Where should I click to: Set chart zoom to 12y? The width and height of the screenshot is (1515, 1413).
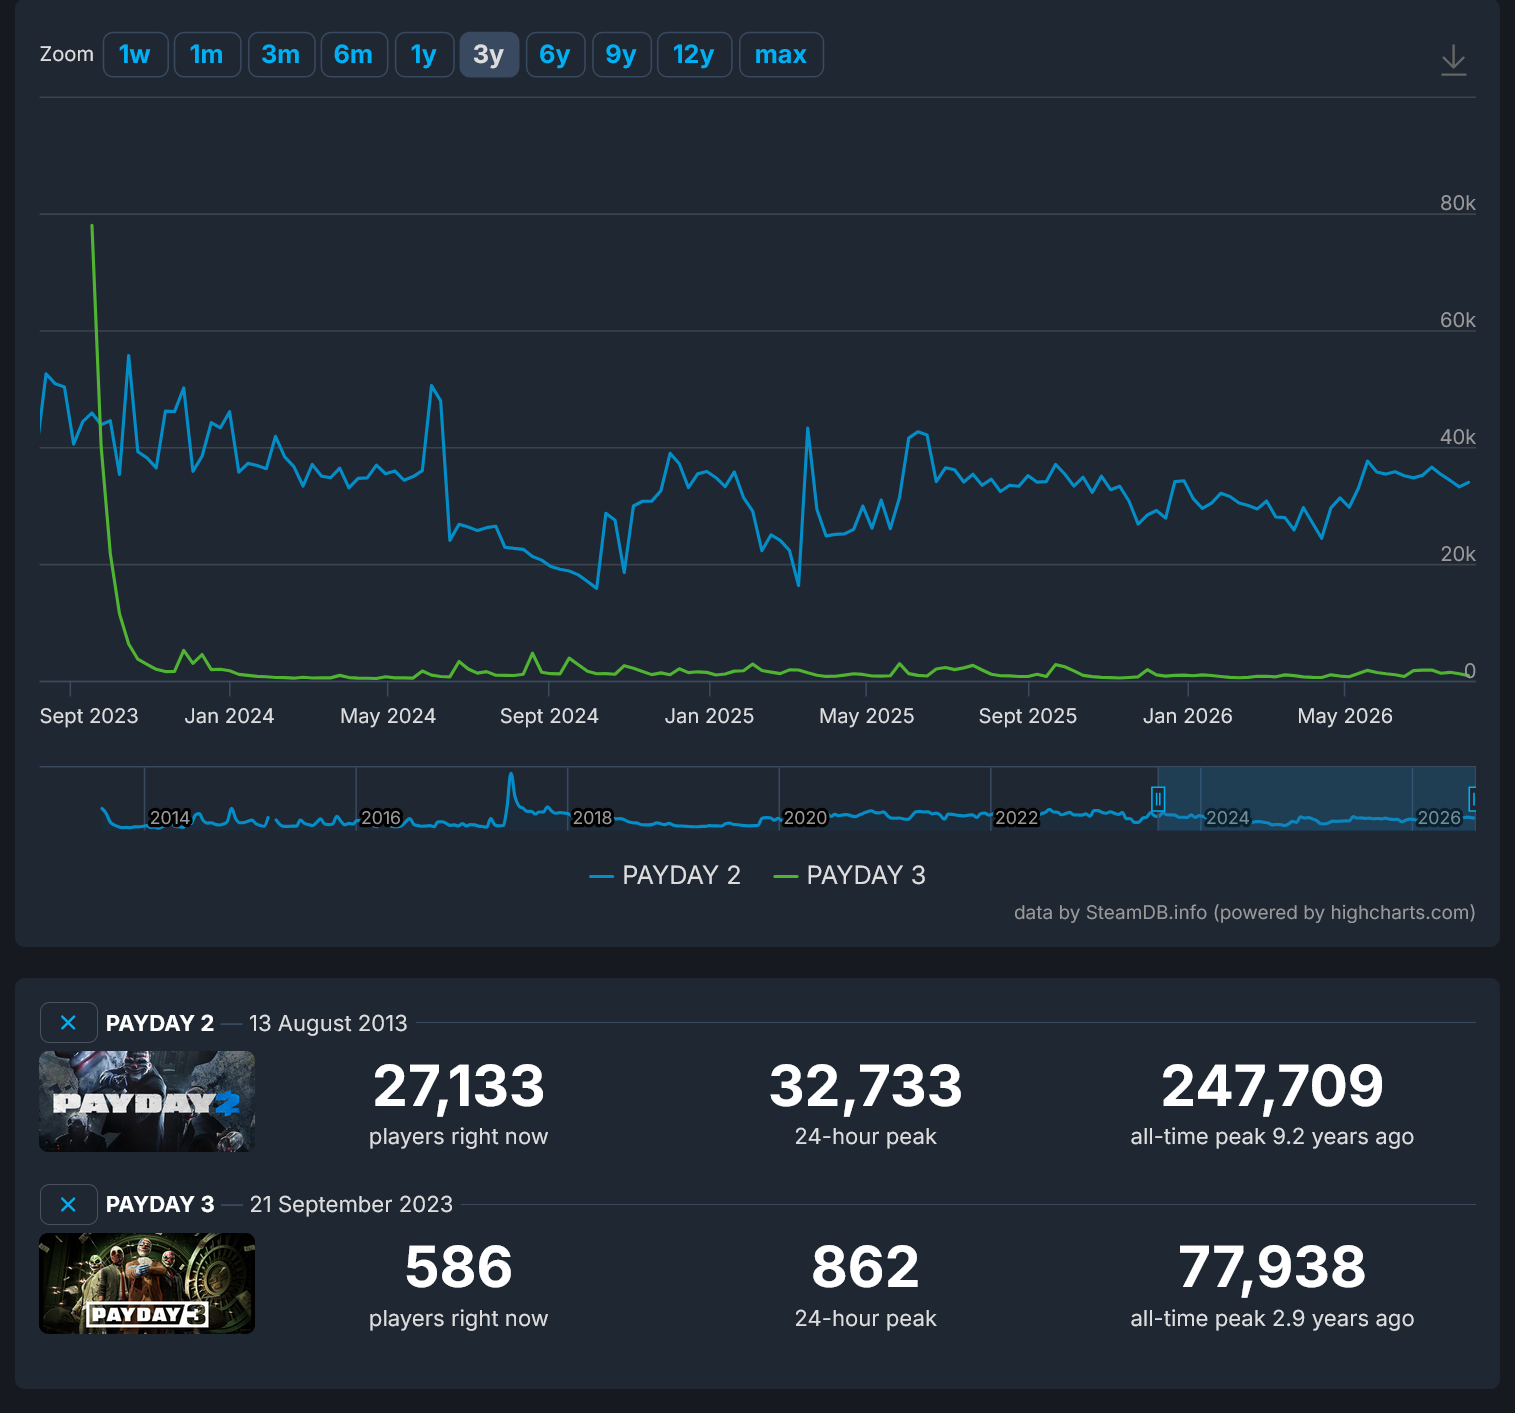(x=694, y=54)
